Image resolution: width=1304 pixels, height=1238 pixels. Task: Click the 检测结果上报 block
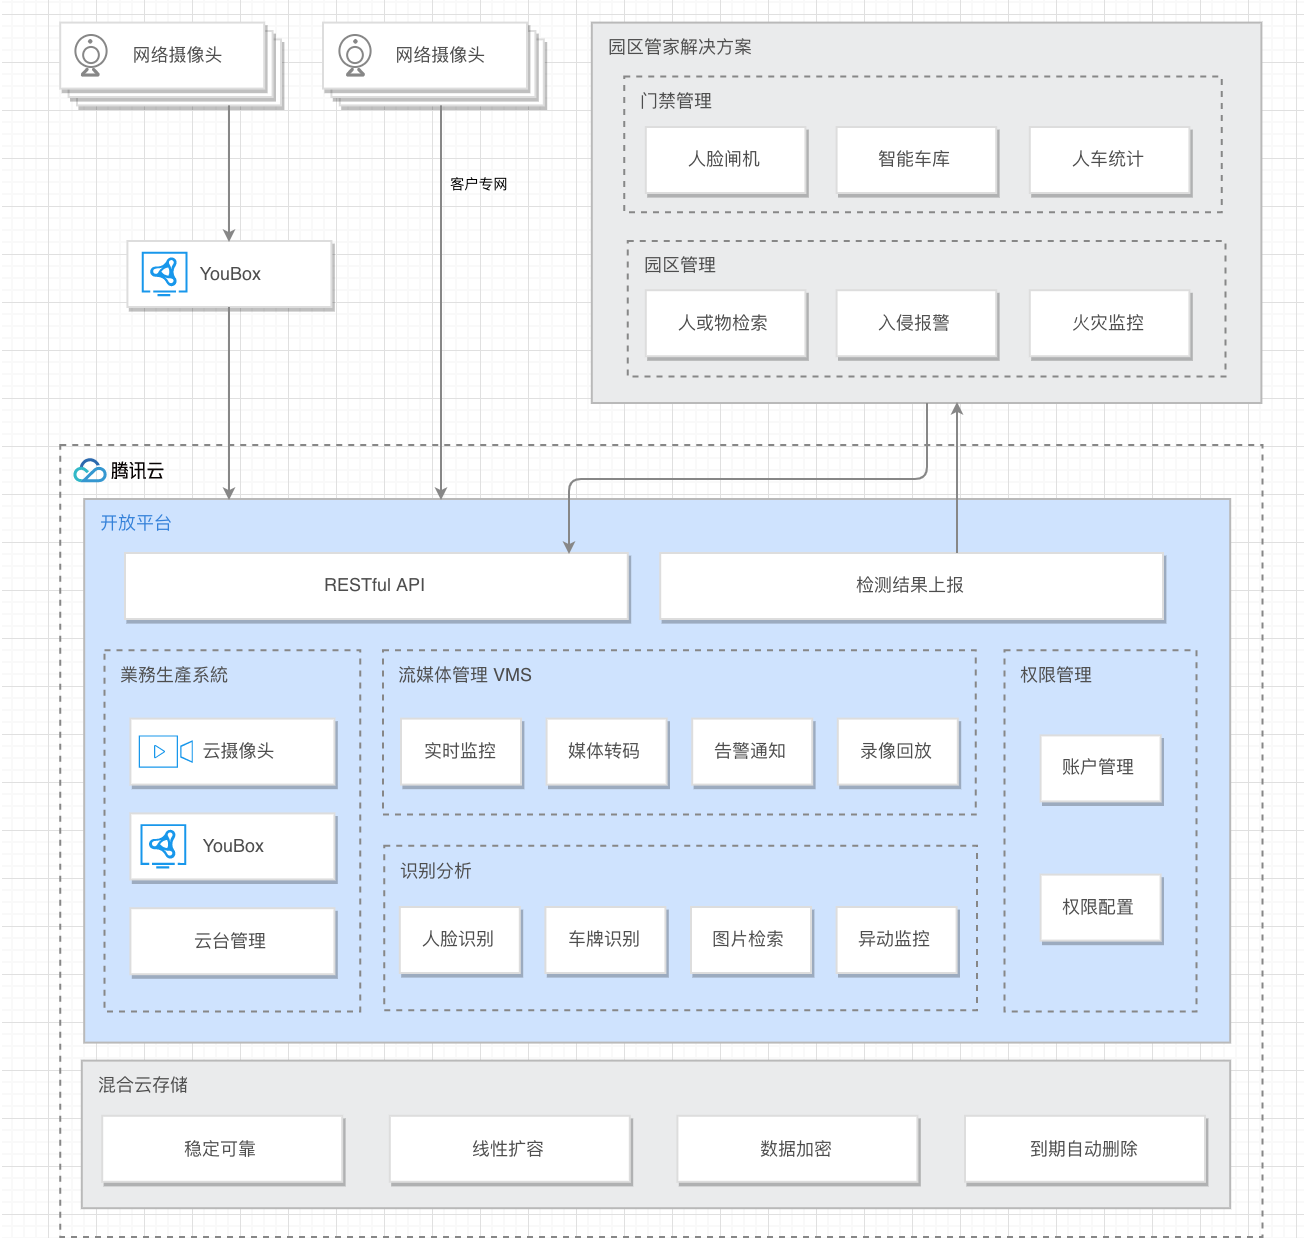911,586
